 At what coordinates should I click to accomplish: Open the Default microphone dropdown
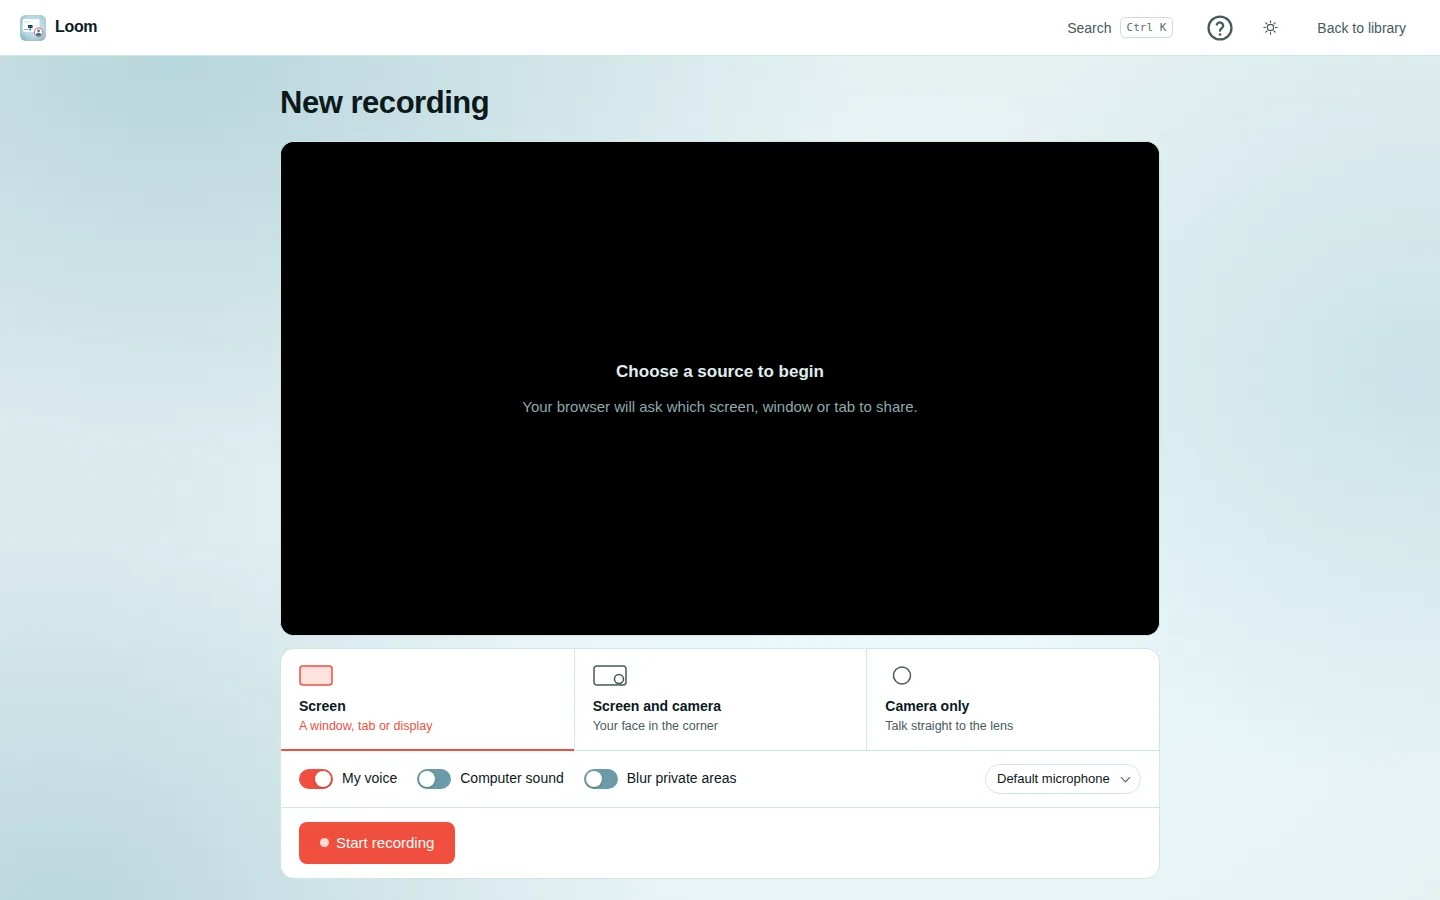click(1063, 779)
